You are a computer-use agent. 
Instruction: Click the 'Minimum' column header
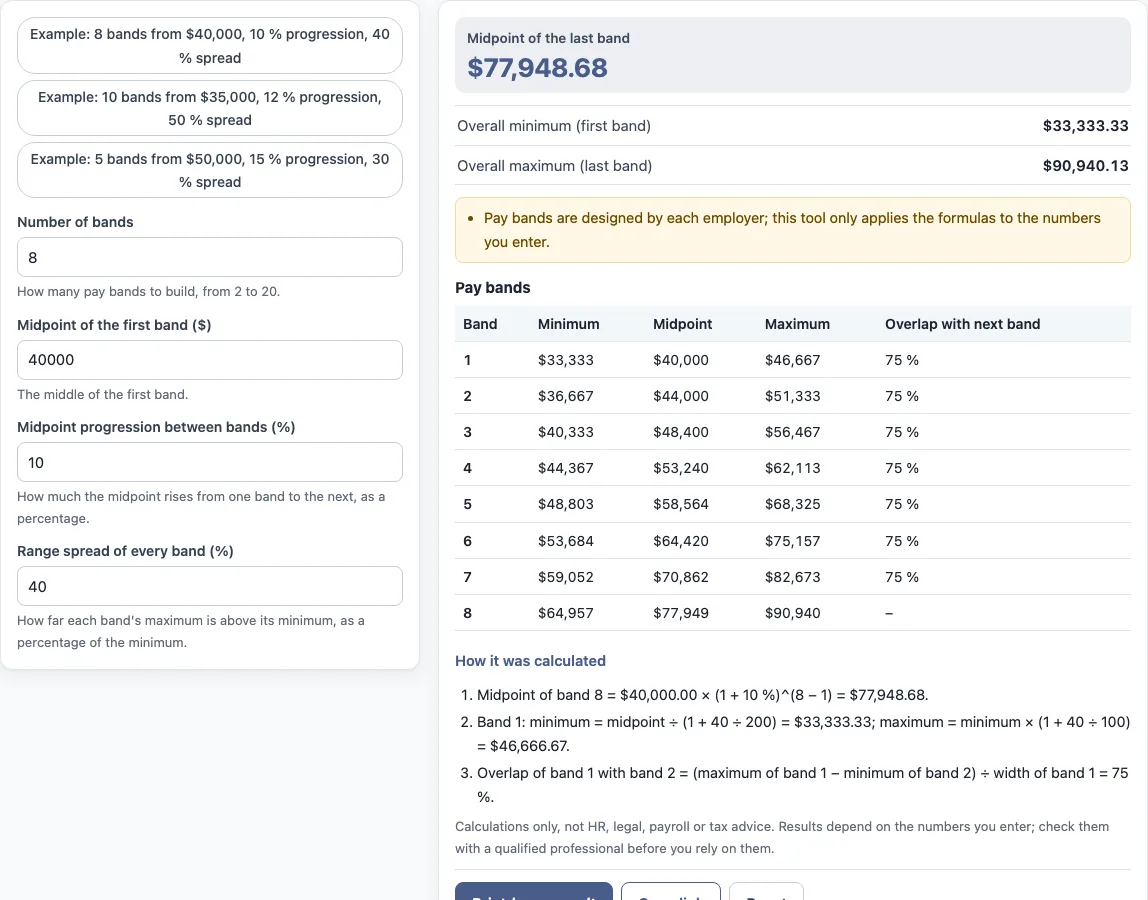tap(568, 324)
